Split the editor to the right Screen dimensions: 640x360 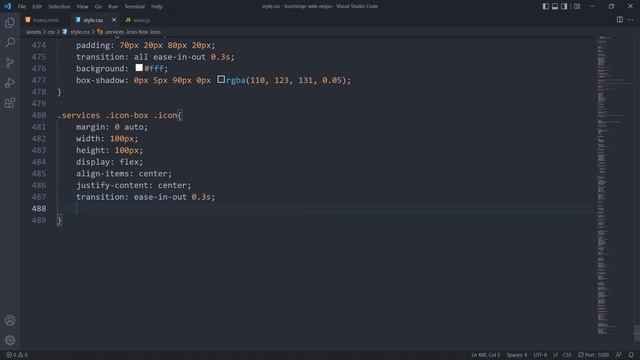click(x=620, y=20)
